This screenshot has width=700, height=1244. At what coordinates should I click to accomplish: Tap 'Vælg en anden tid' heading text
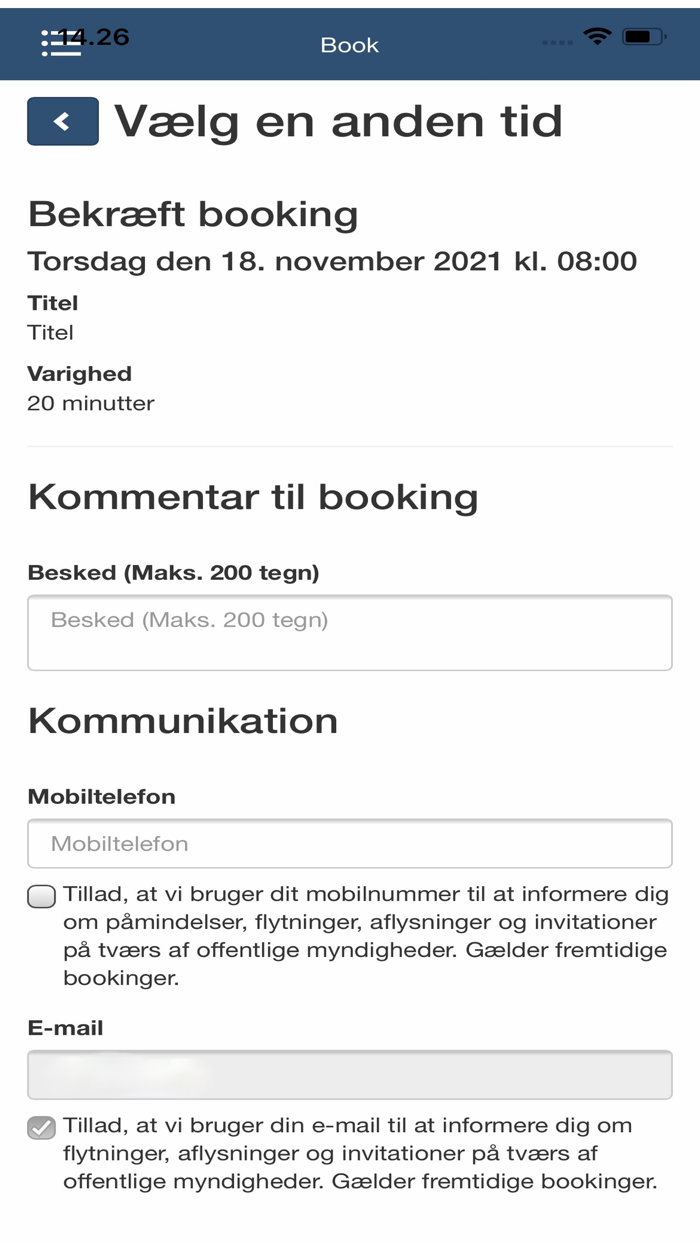tap(338, 120)
